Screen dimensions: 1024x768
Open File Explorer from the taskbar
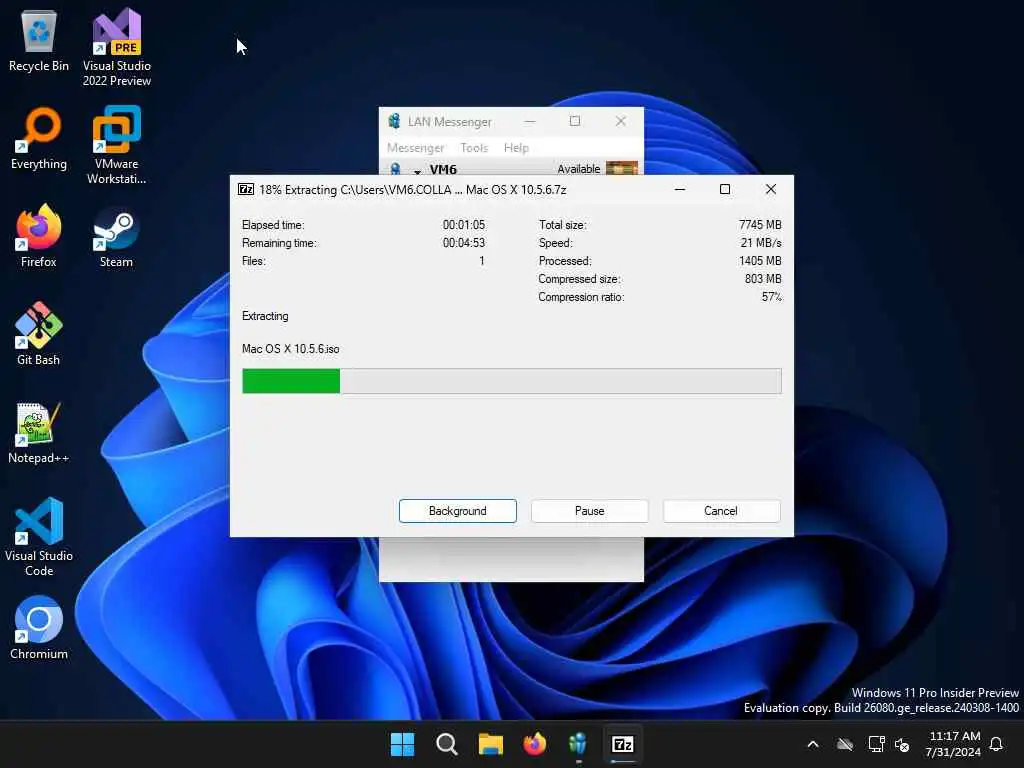click(490, 744)
